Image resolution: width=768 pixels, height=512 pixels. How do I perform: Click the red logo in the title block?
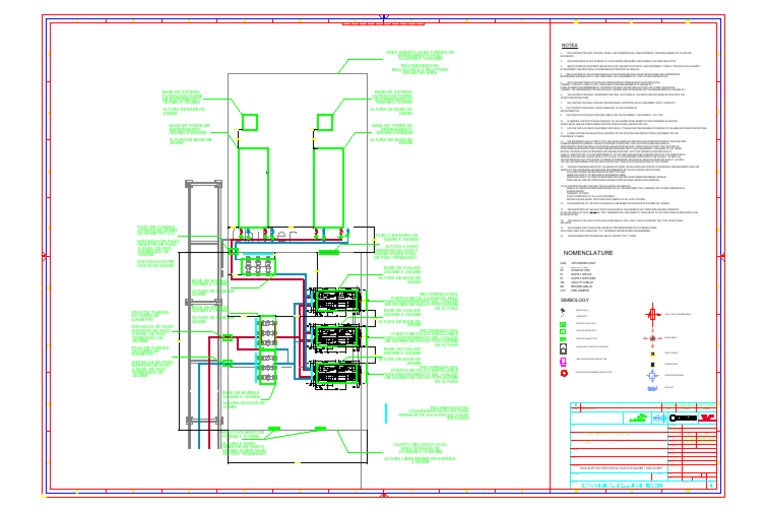click(707, 417)
